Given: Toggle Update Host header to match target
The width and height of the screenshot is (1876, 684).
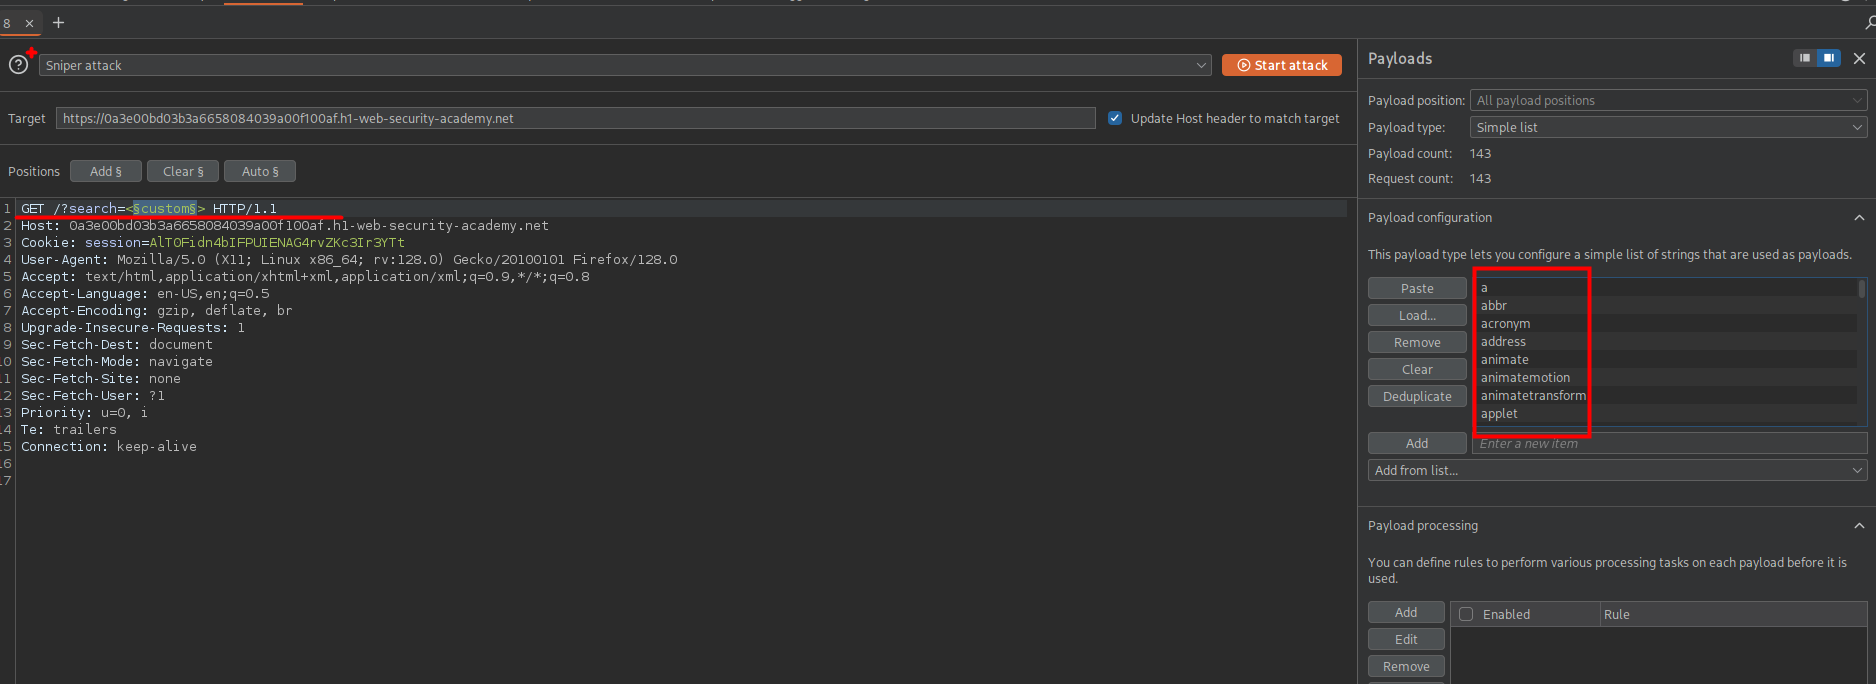Looking at the screenshot, I should [x=1115, y=118].
